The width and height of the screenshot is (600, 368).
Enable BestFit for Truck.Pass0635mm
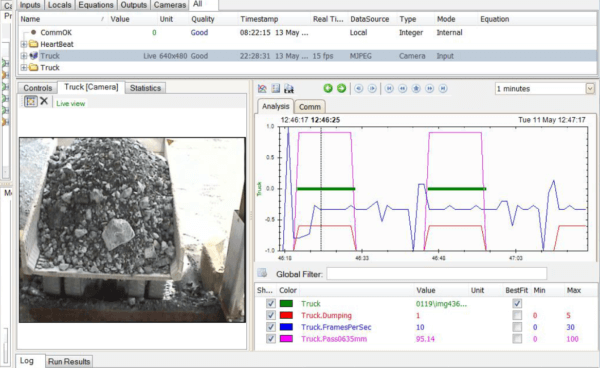tap(517, 339)
